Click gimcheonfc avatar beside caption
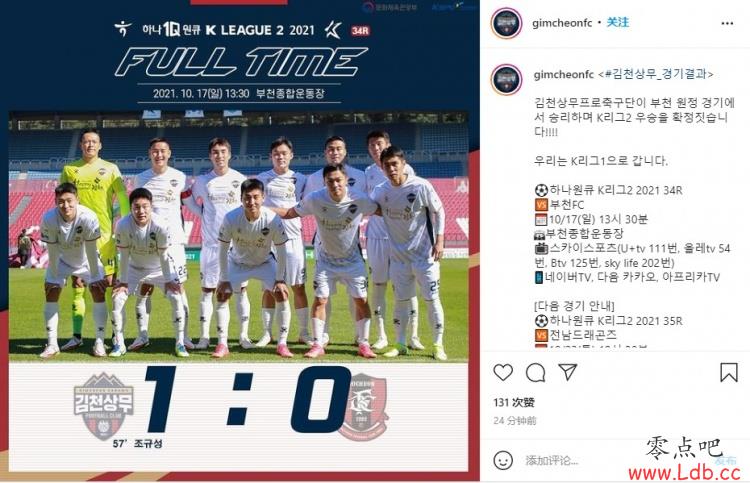 [507, 79]
